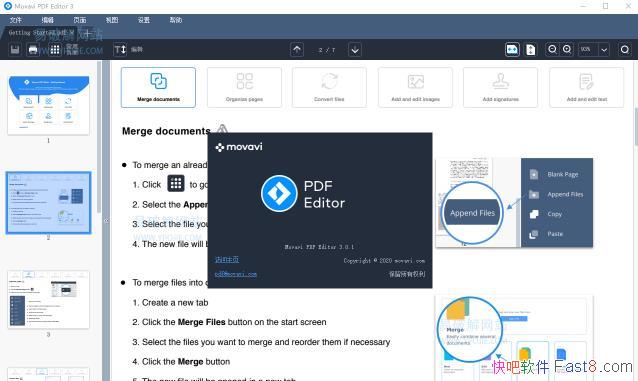This screenshot has height=381, width=638.
Task: Click the Movavi app icon in title bar
Action: click(x=8, y=6)
